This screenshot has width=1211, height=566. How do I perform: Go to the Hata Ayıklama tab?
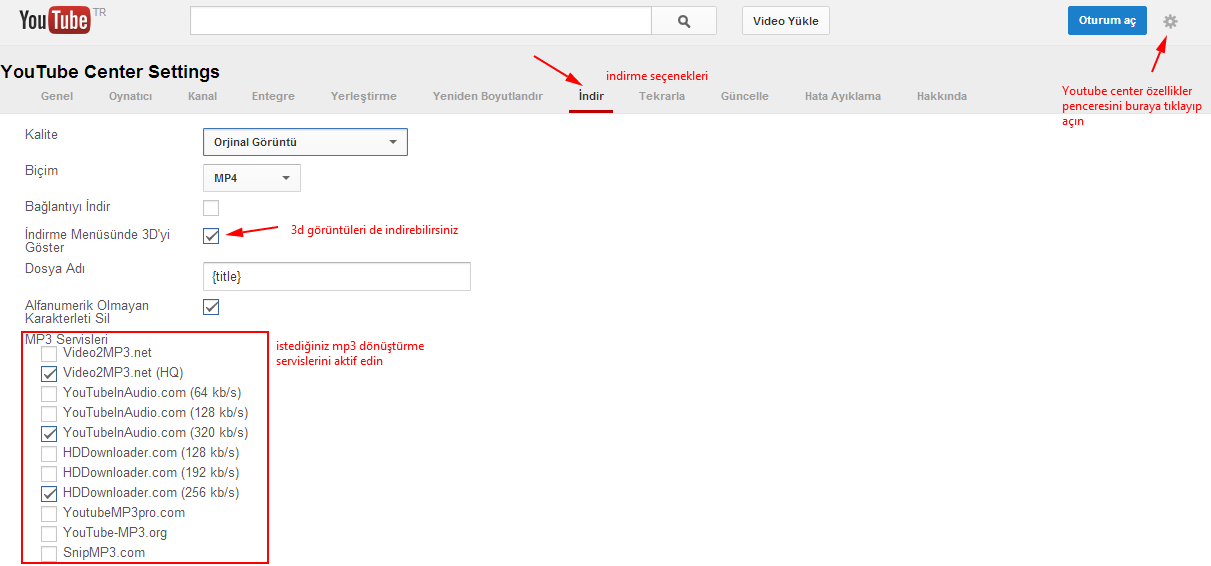843,97
